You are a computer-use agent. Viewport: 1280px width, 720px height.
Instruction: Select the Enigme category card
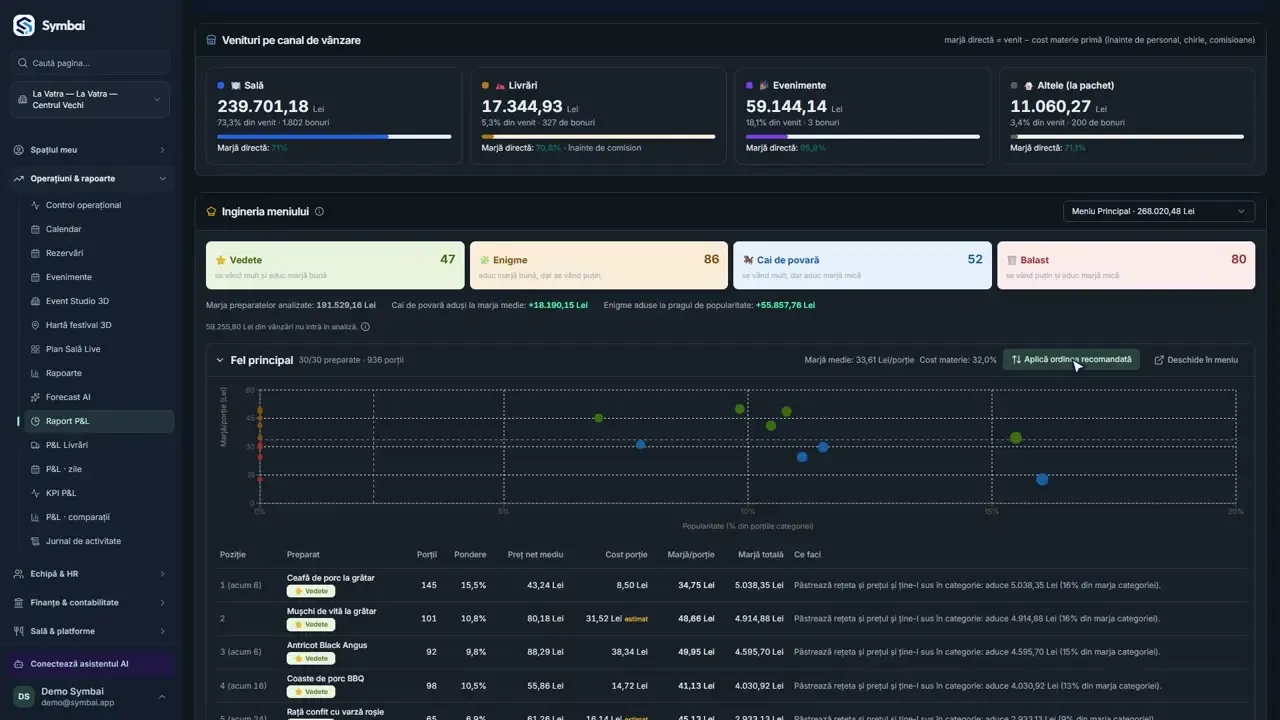pos(599,265)
